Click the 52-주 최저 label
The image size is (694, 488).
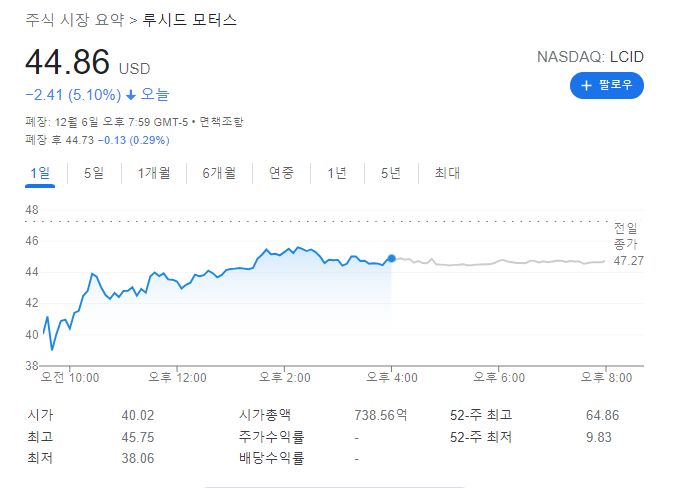pyautogui.click(x=481, y=437)
